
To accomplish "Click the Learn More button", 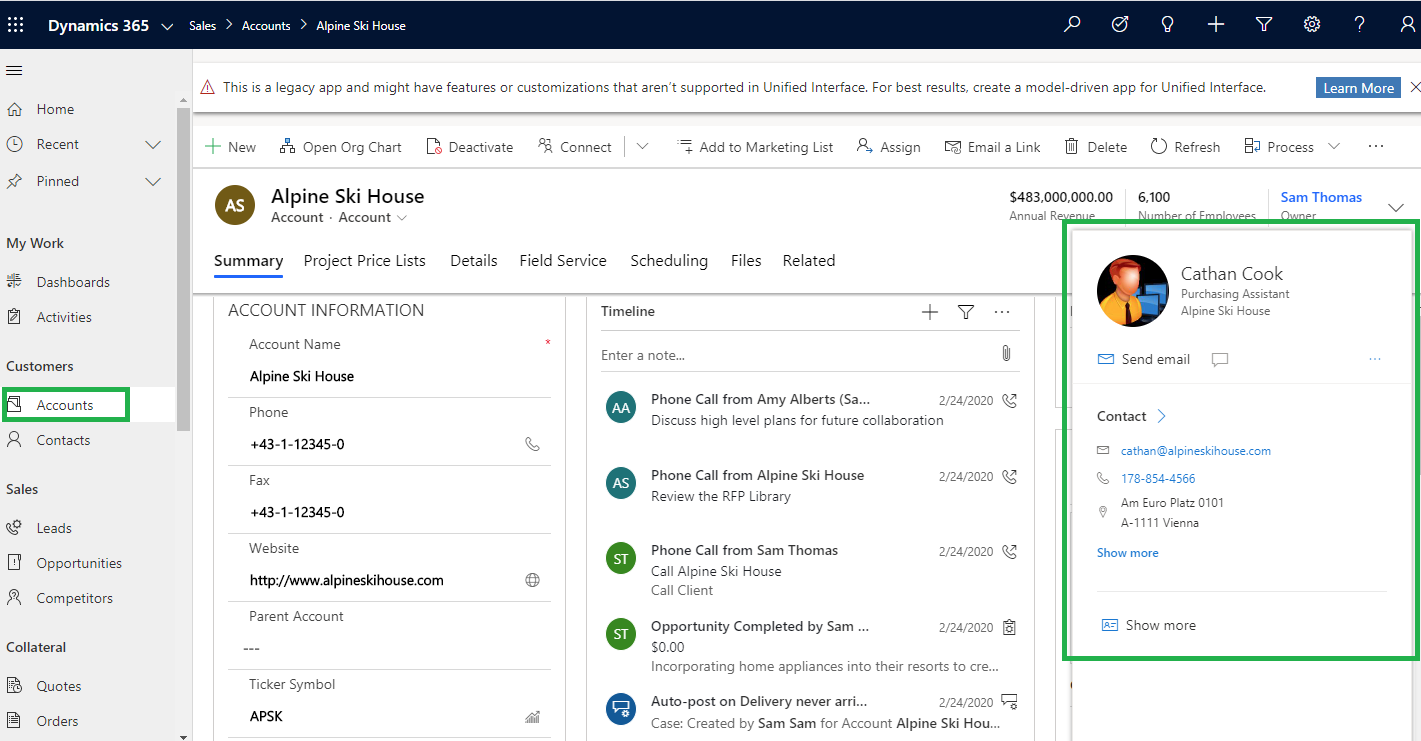I will click(1357, 88).
